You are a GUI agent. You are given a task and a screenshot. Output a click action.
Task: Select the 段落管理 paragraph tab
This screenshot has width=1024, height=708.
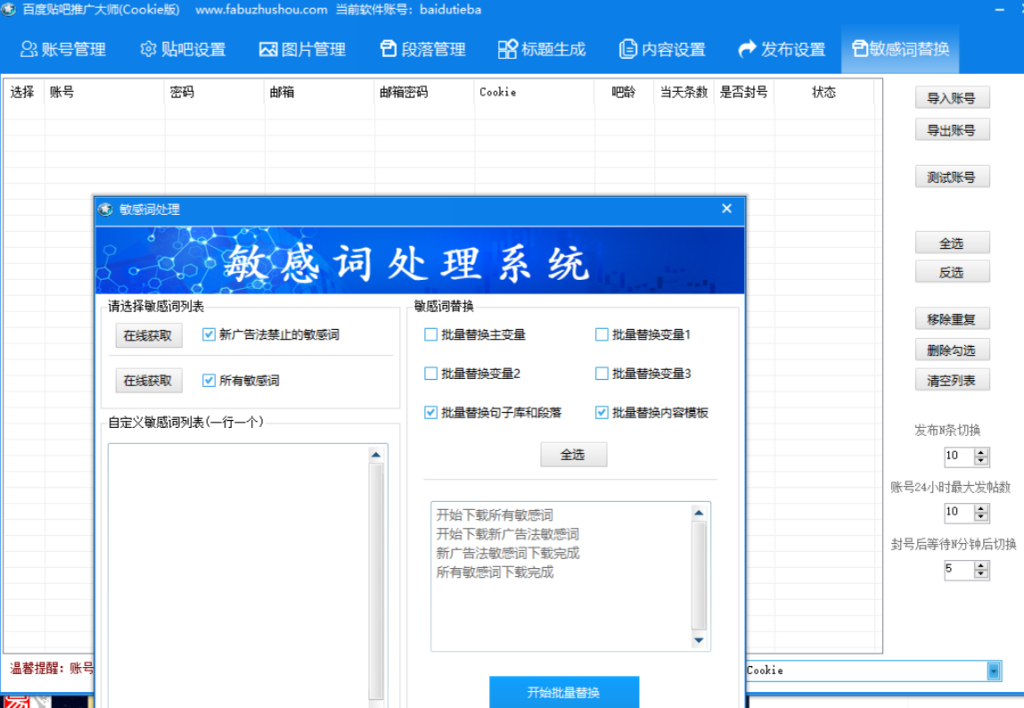tap(422, 49)
